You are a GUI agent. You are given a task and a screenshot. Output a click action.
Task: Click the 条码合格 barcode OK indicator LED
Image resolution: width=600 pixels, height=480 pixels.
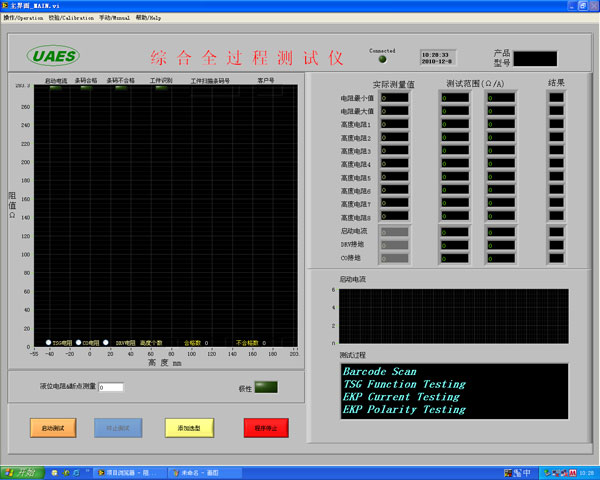coord(86,88)
